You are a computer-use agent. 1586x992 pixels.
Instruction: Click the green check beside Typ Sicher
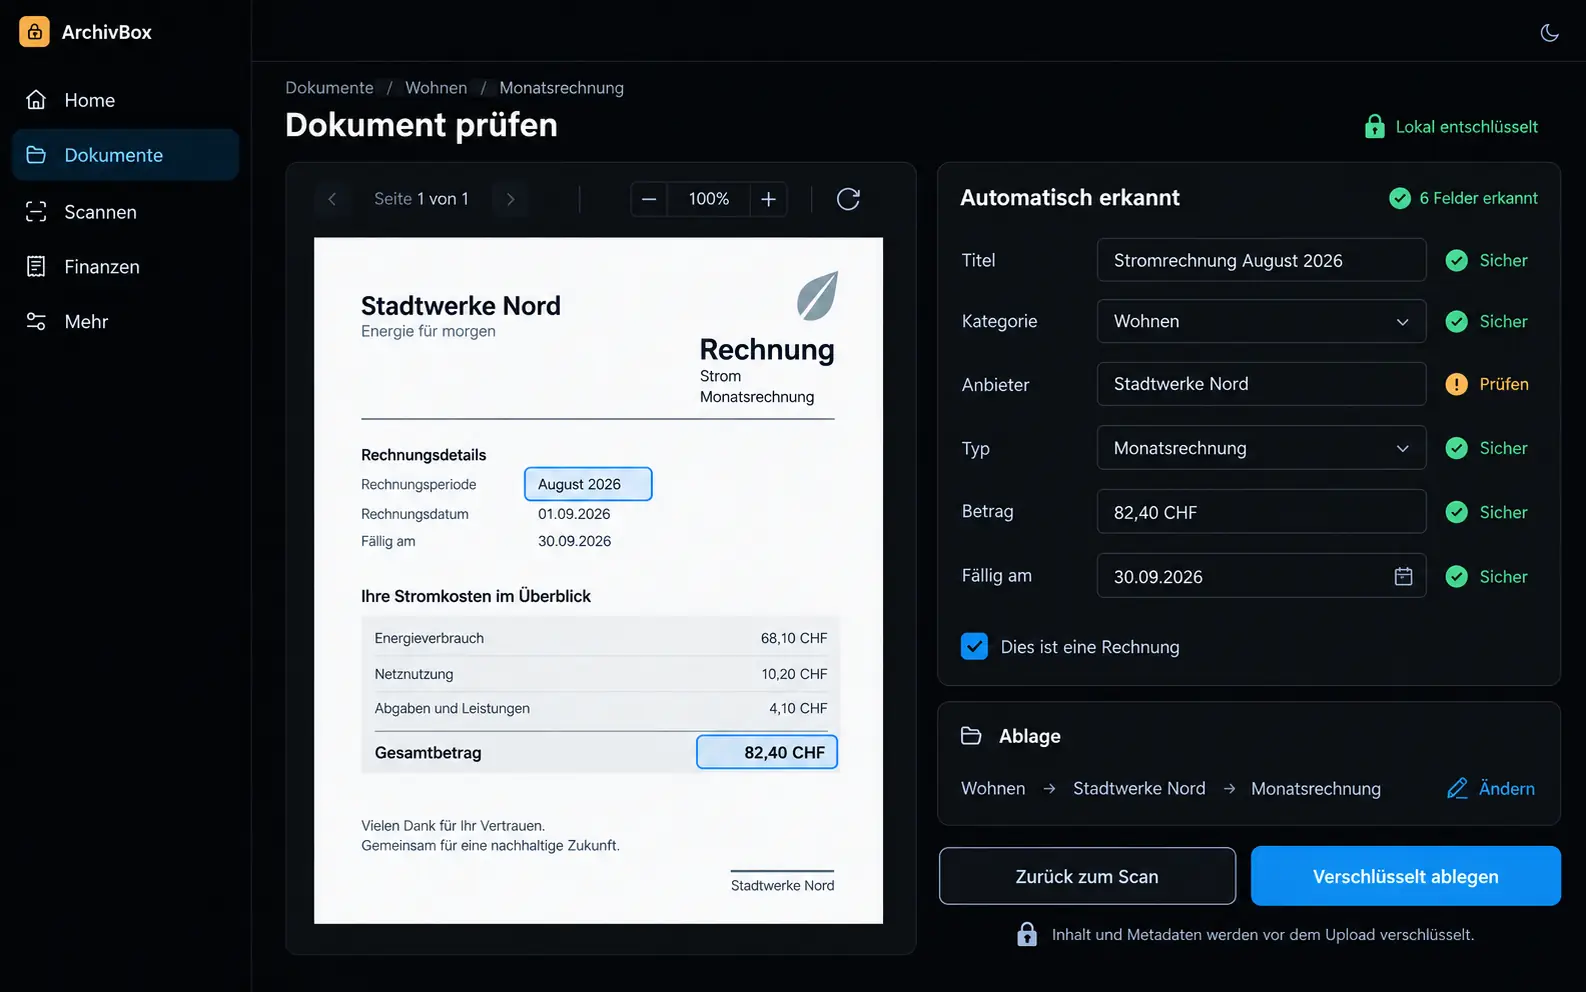point(1457,448)
